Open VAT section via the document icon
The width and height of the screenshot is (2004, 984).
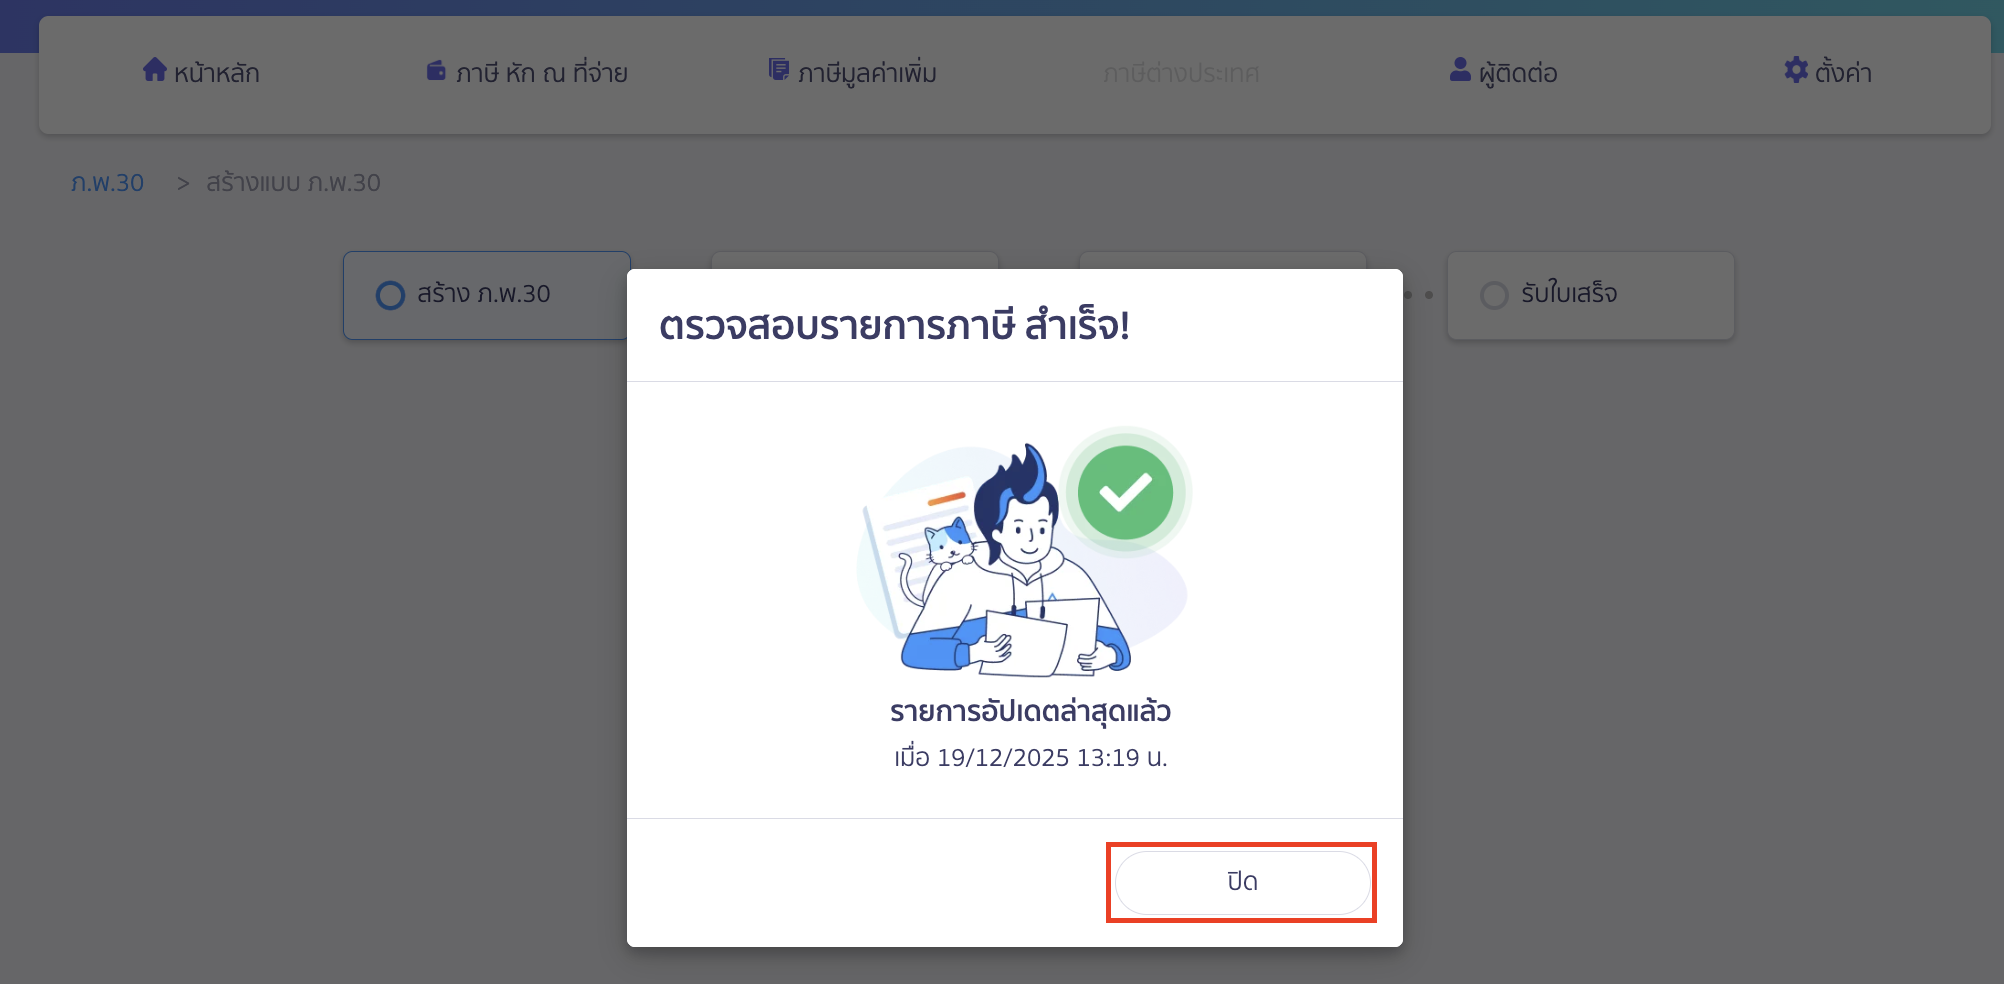[778, 69]
